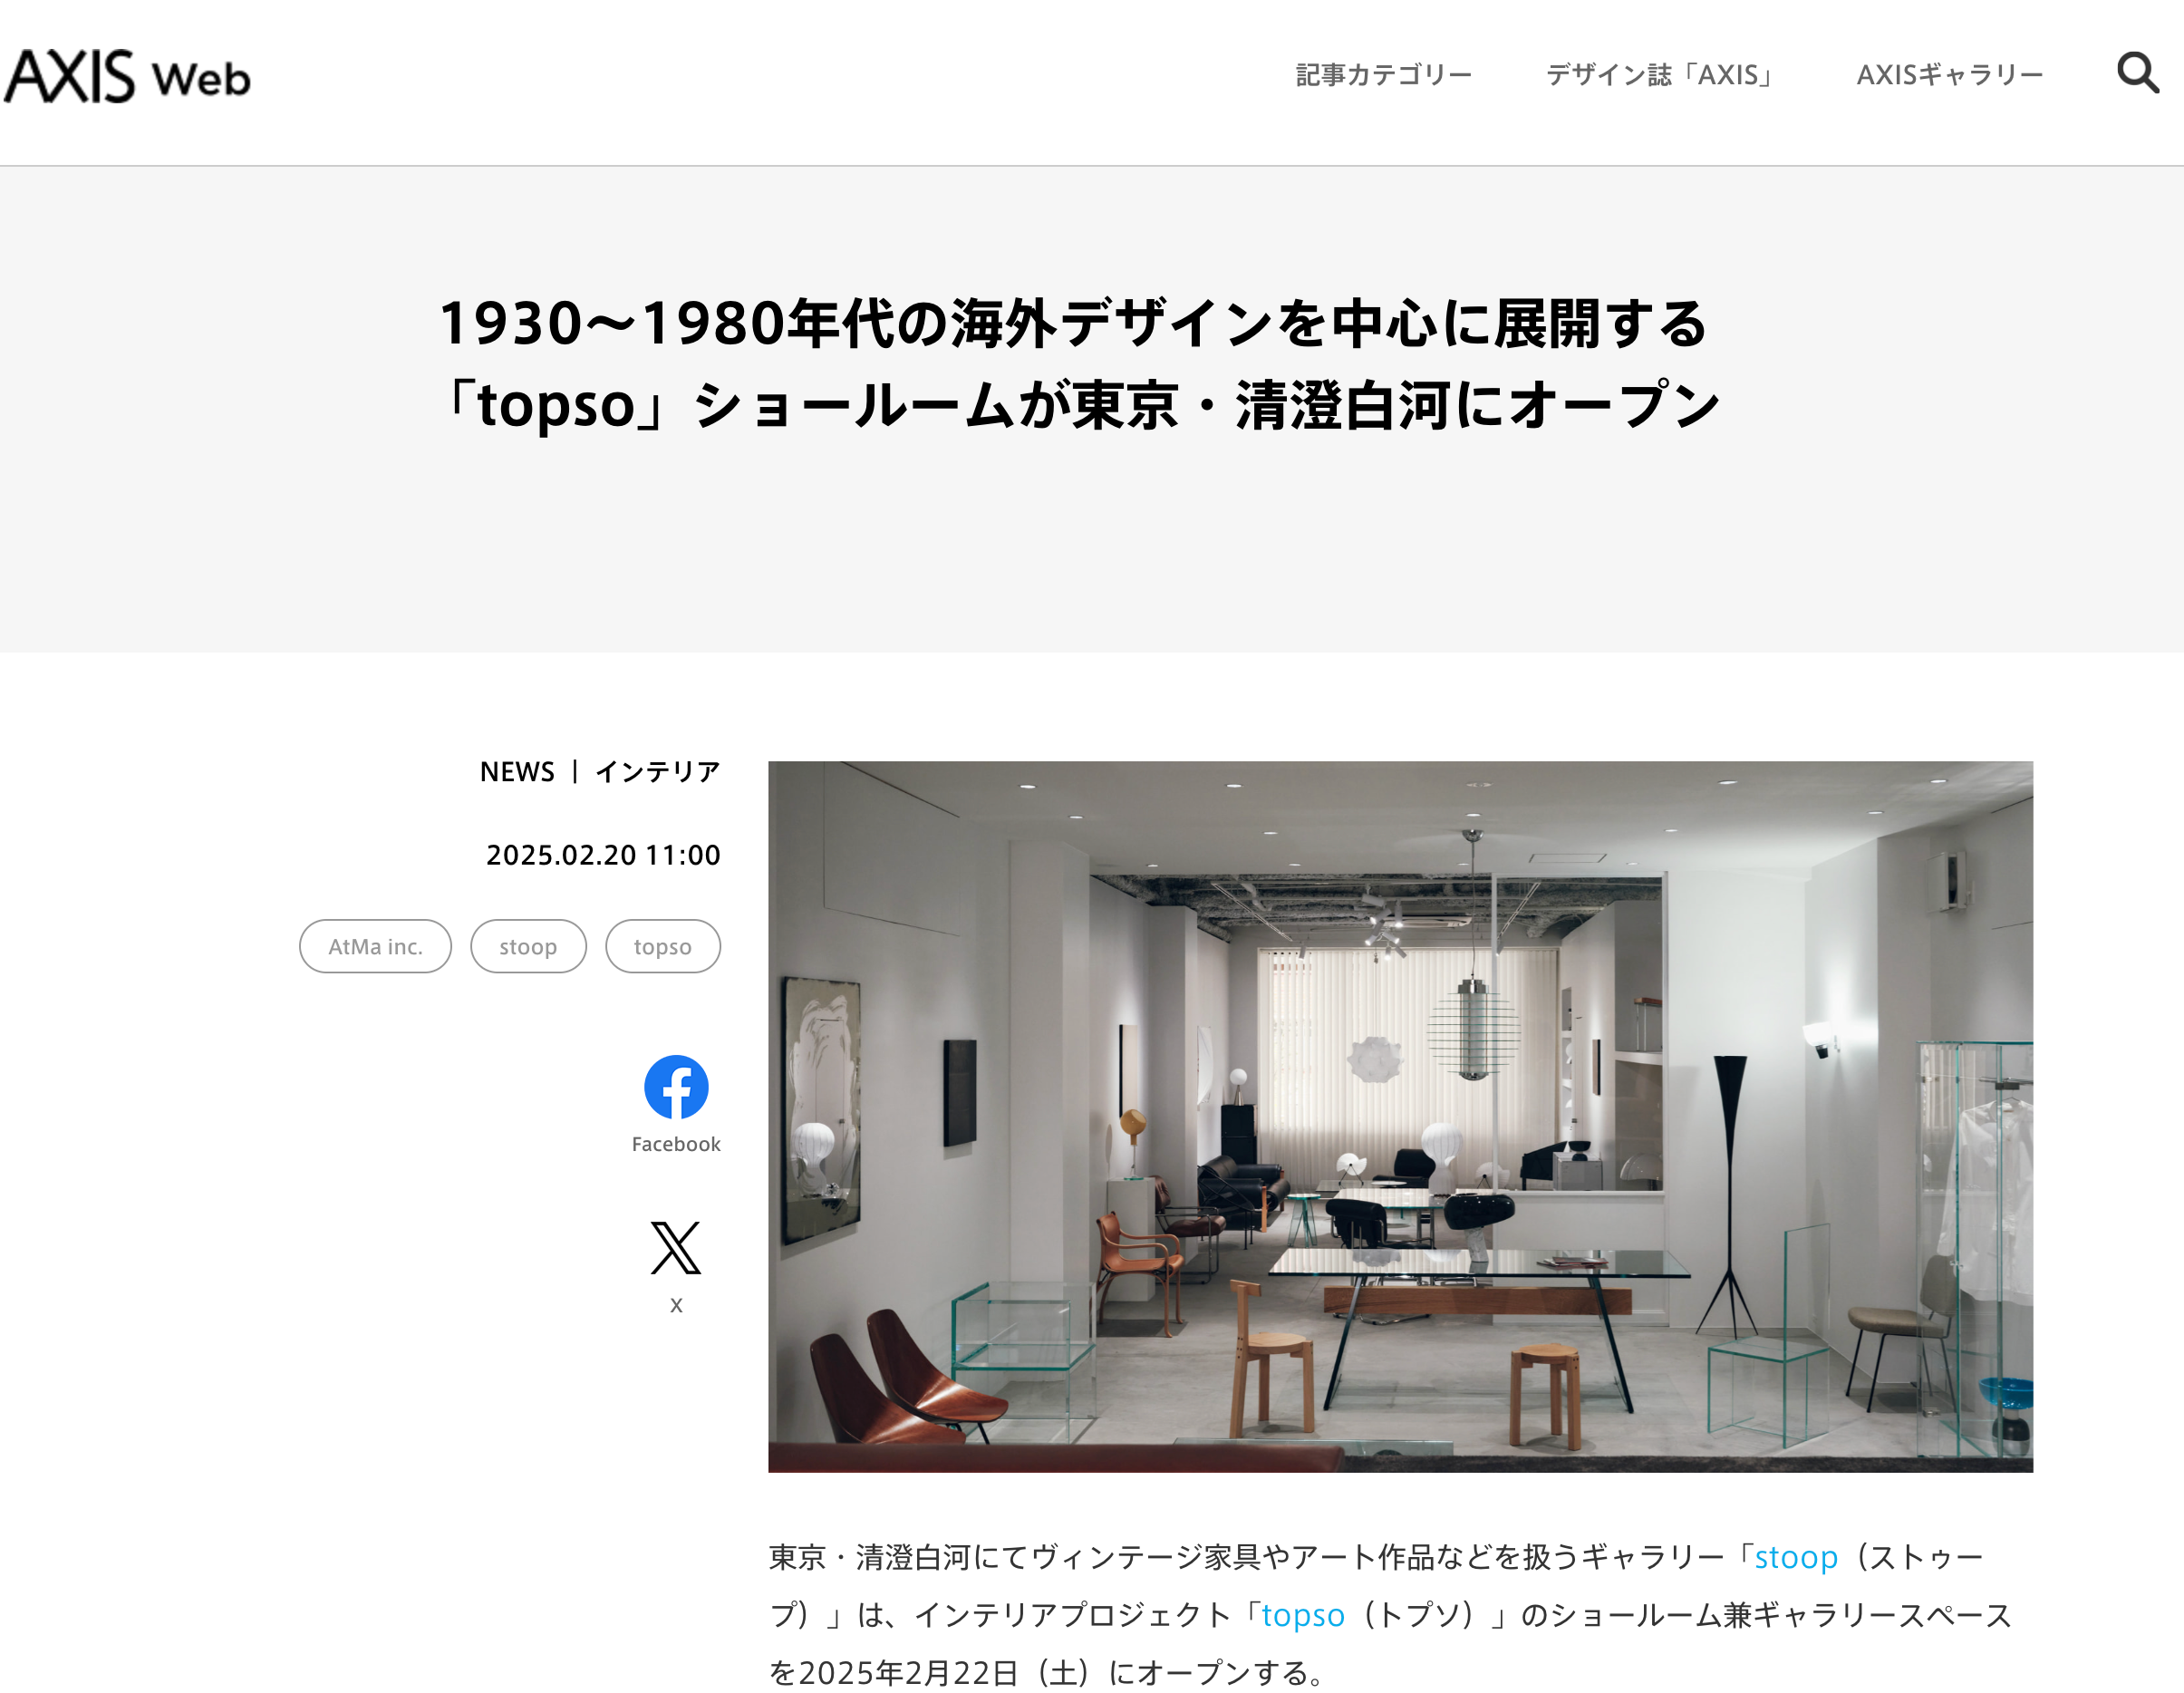The height and width of the screenshot is (1693, 2184).
Task: Open the search magnifier icon
Action: (2138, 73)
